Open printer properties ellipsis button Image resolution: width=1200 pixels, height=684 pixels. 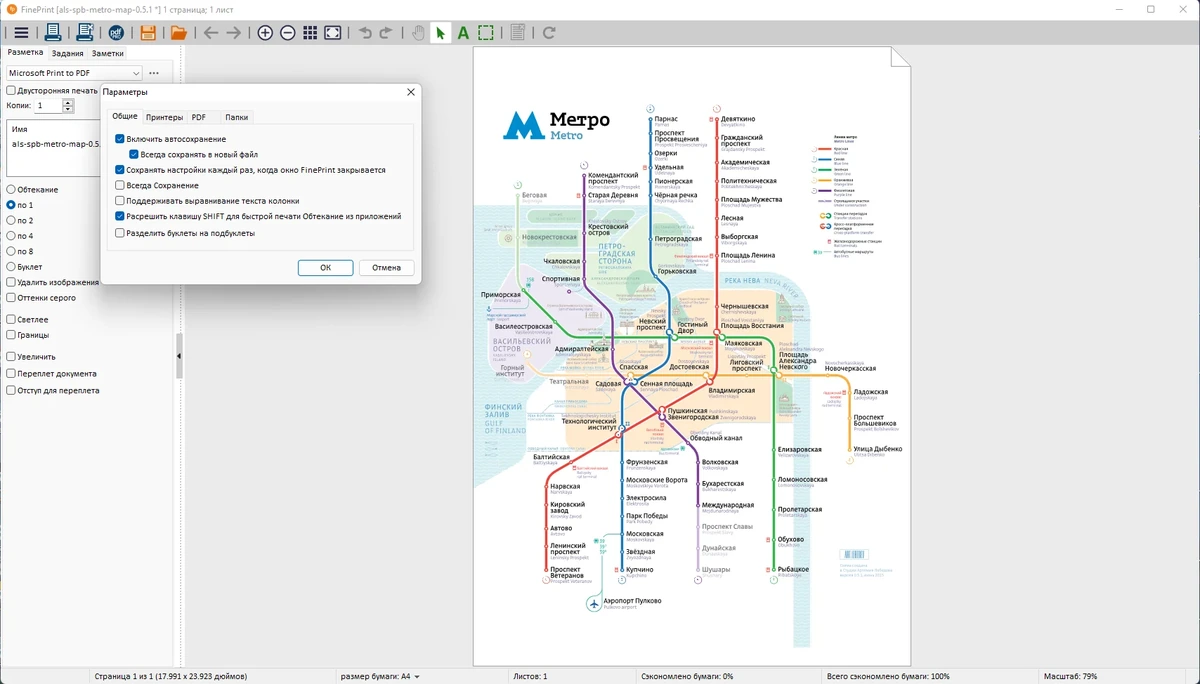click(x=154, y=73)
